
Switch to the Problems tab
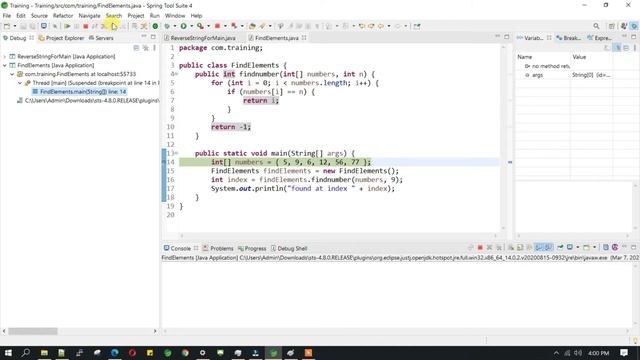pos(218,248)
